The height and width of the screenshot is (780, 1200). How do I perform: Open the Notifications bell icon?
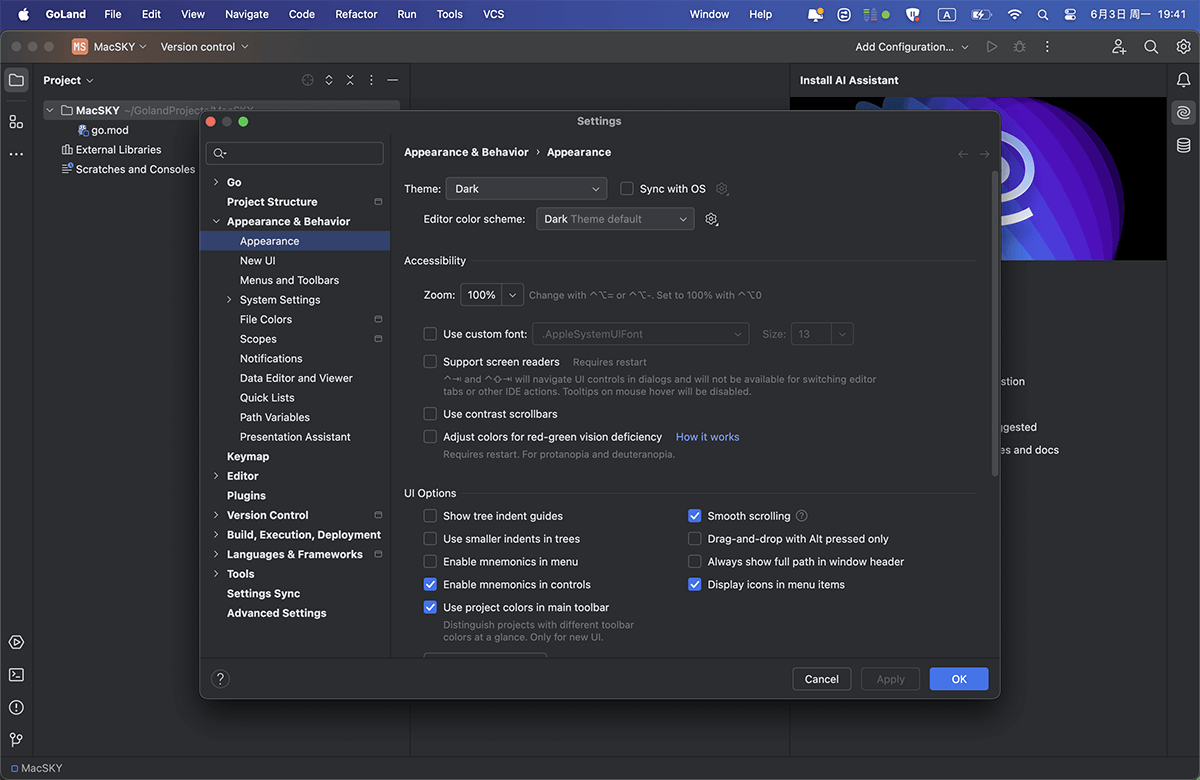pos(1184,80)
